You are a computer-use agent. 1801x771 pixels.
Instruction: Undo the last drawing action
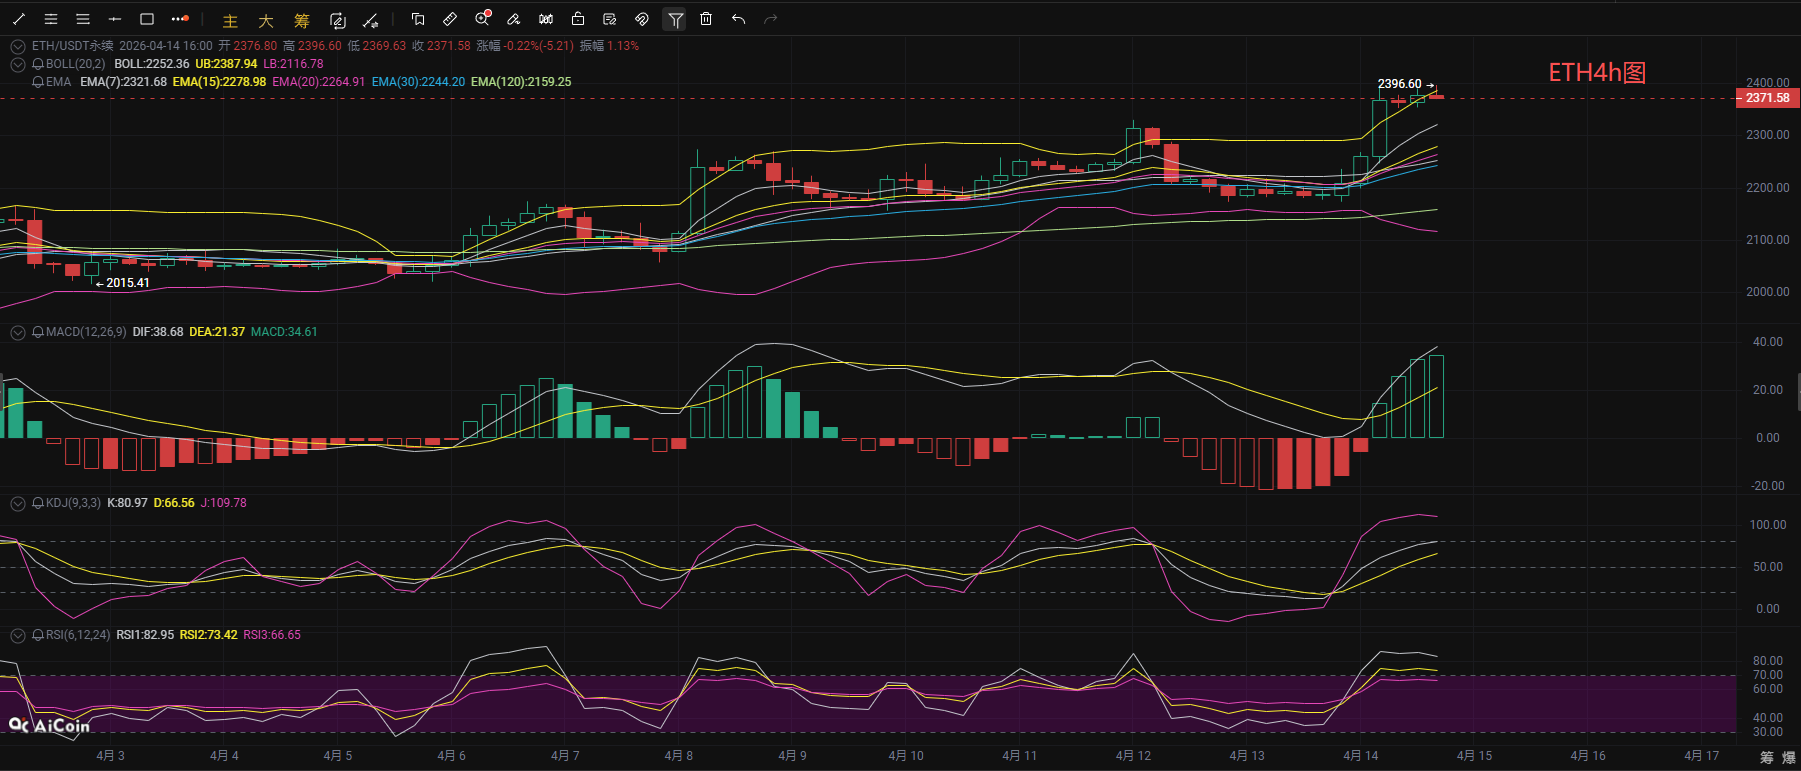pos(738,19)
